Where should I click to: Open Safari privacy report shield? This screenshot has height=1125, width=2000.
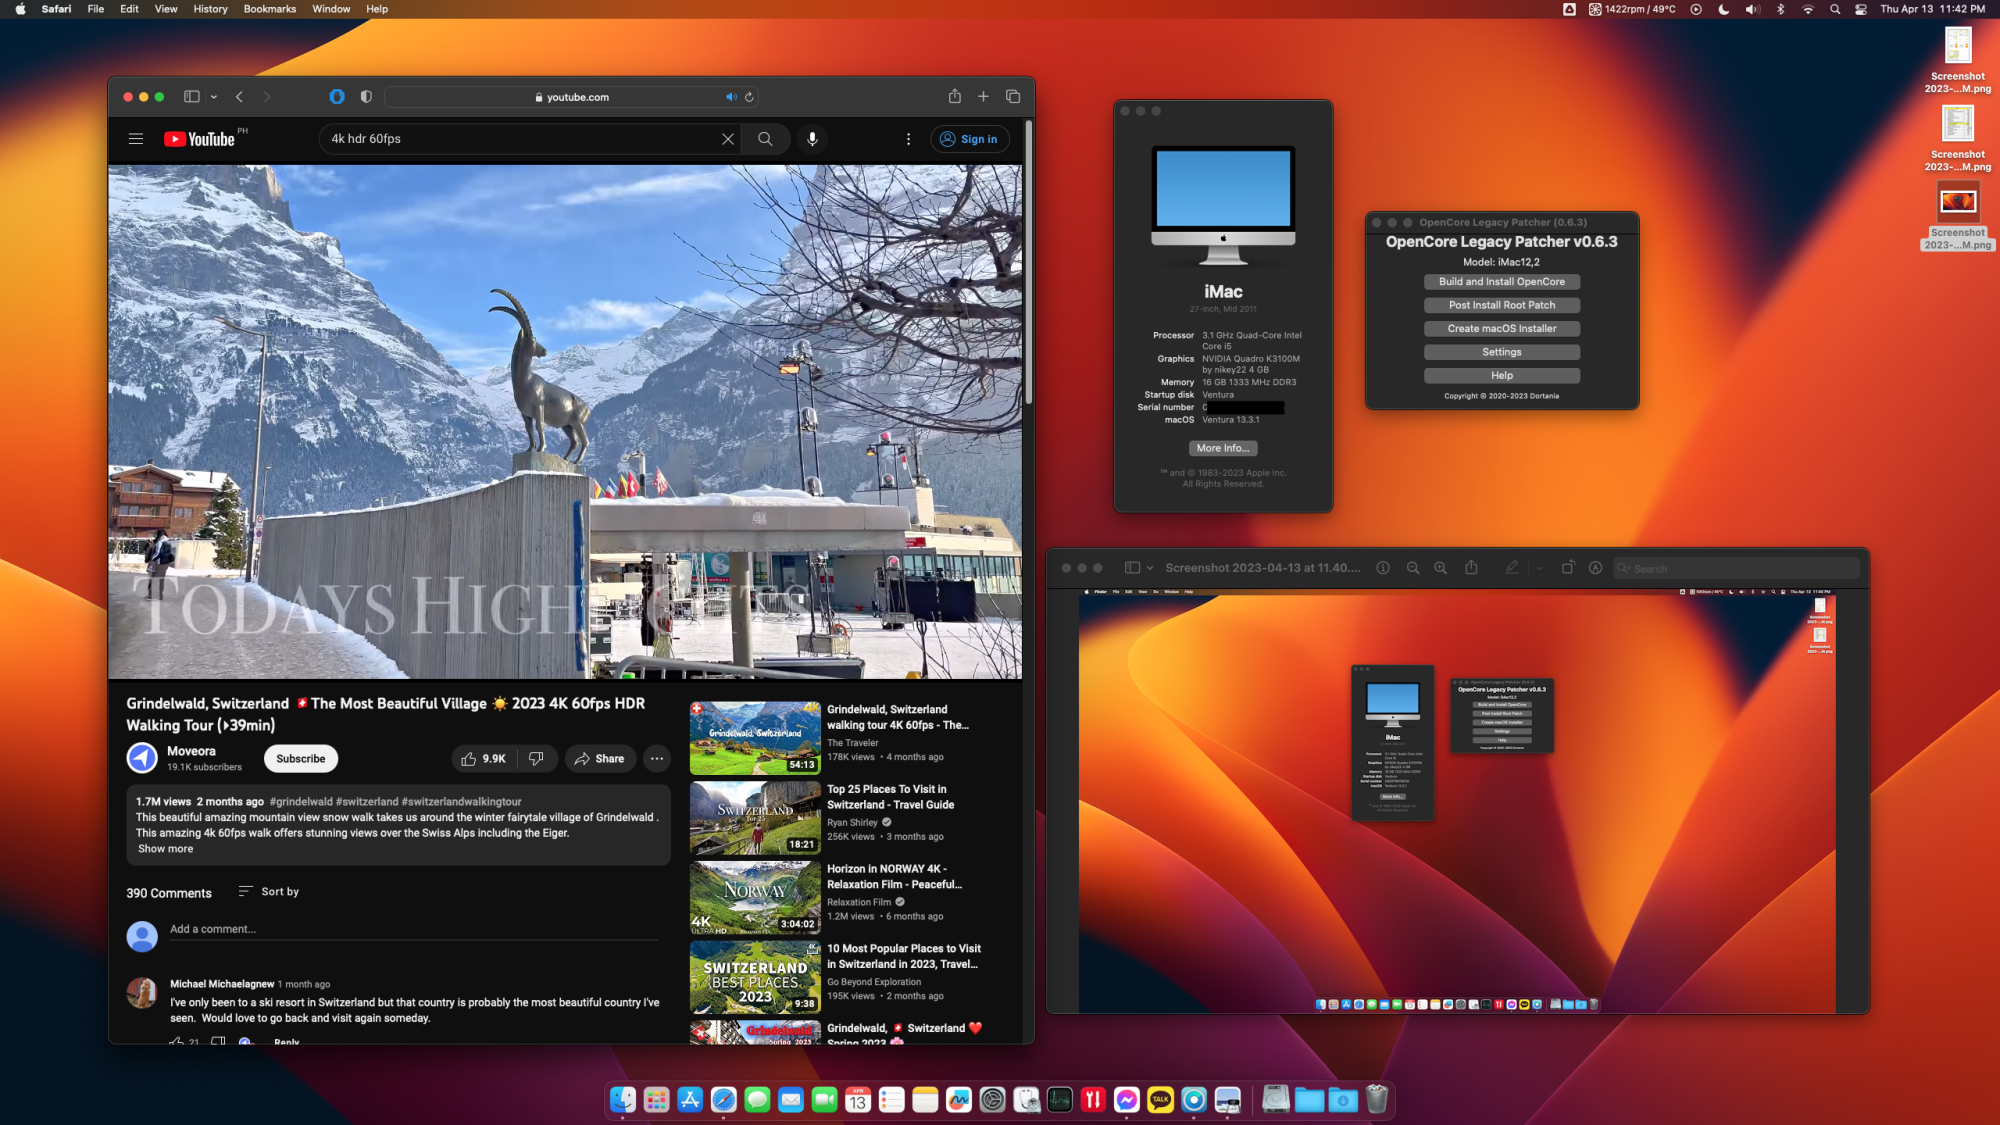366,97
